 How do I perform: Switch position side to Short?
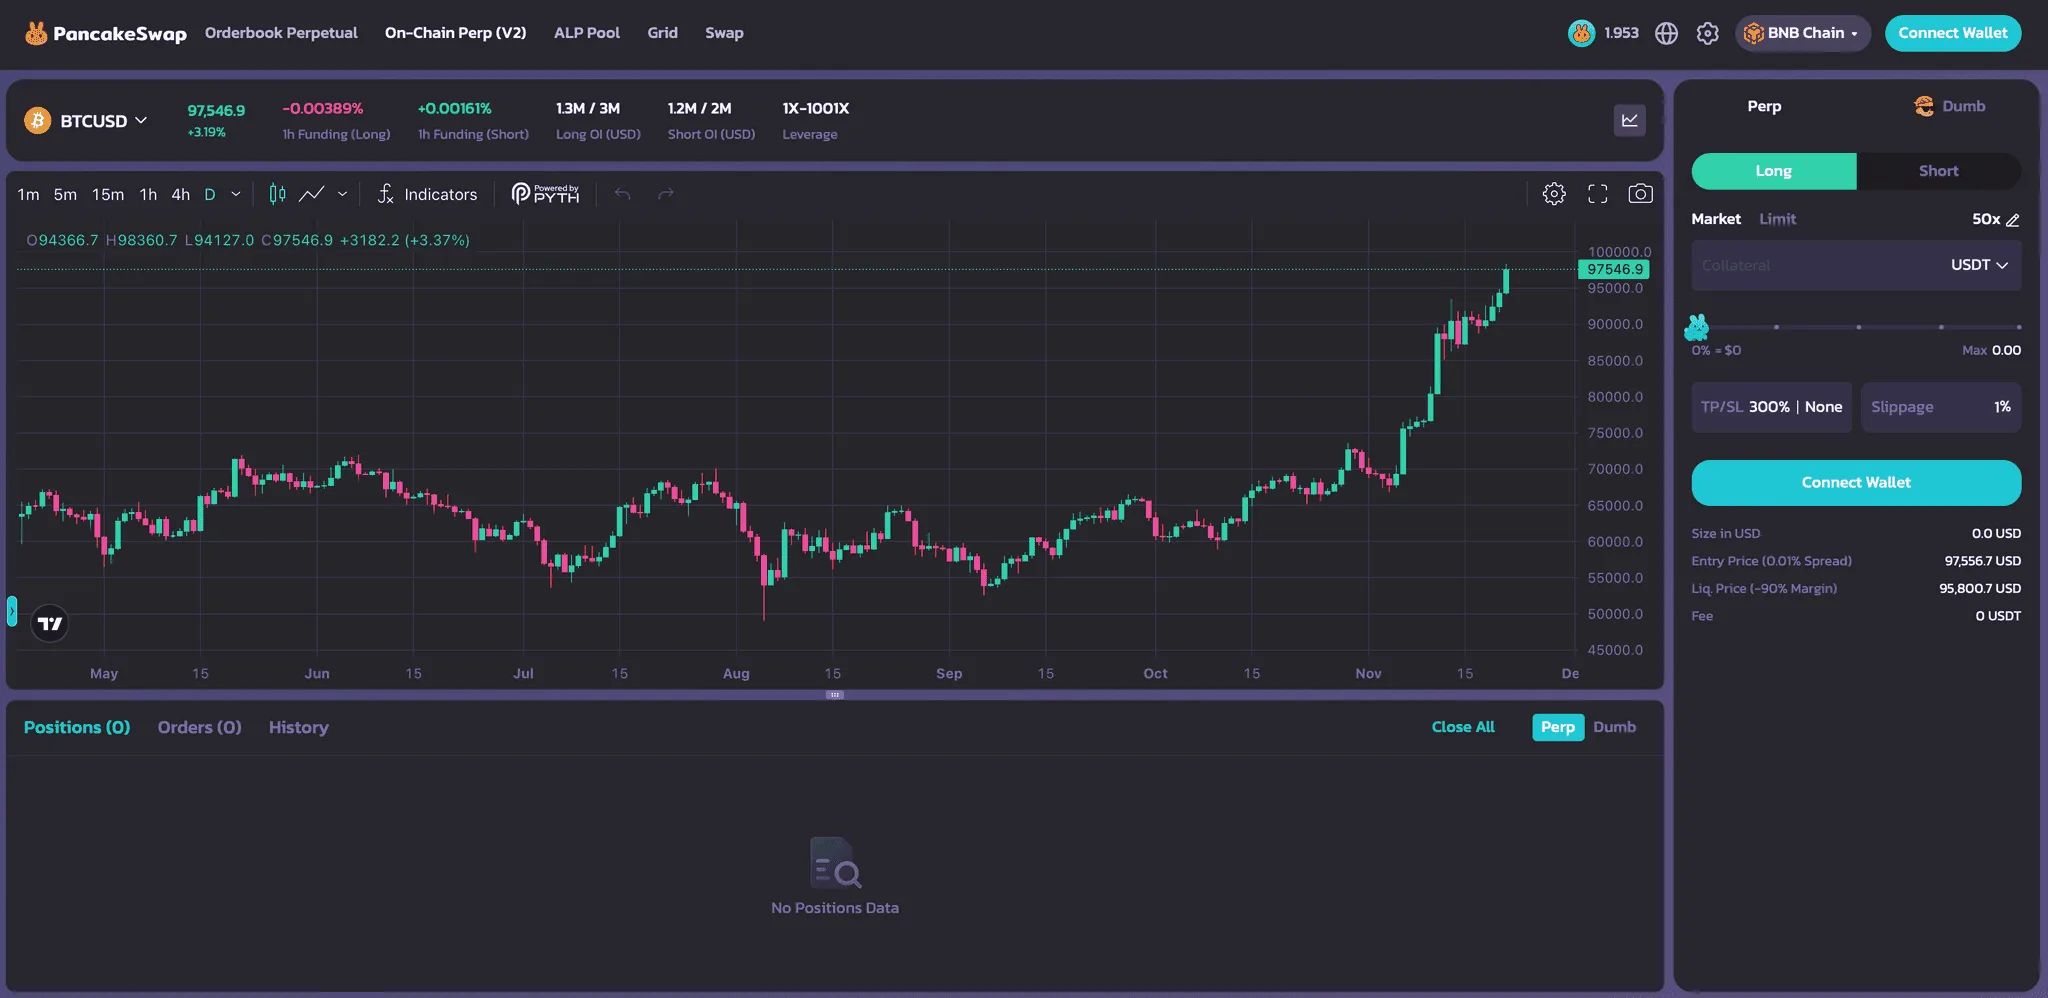coord(1937,171)
